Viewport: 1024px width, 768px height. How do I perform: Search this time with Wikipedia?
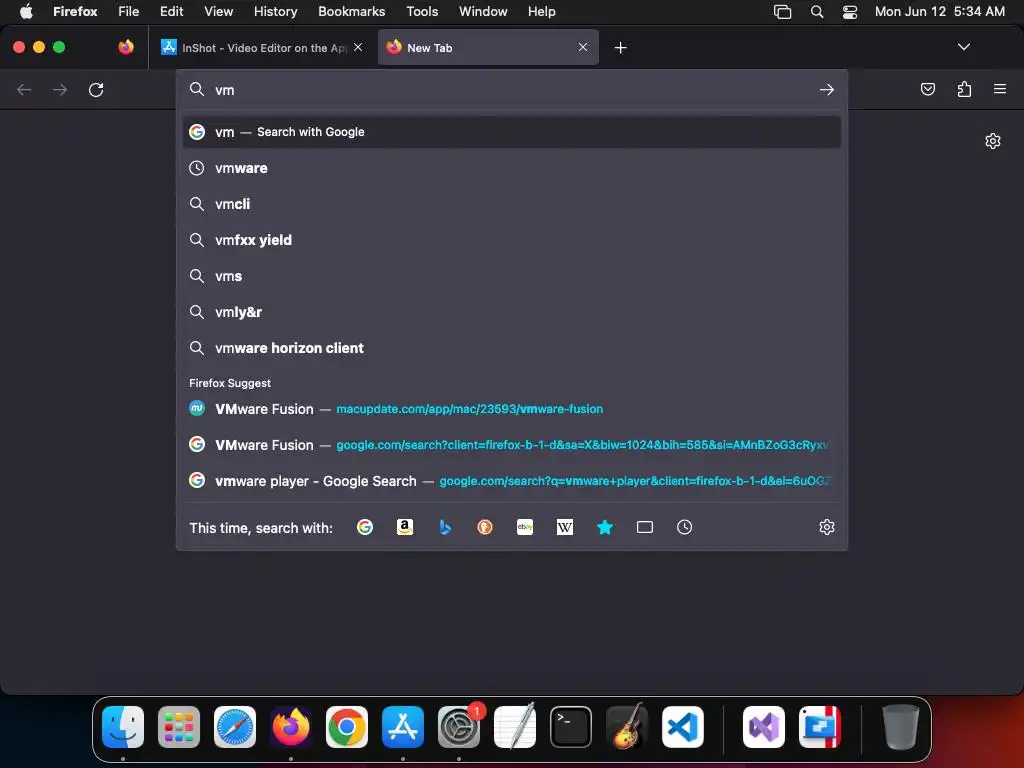click(565, 527)
